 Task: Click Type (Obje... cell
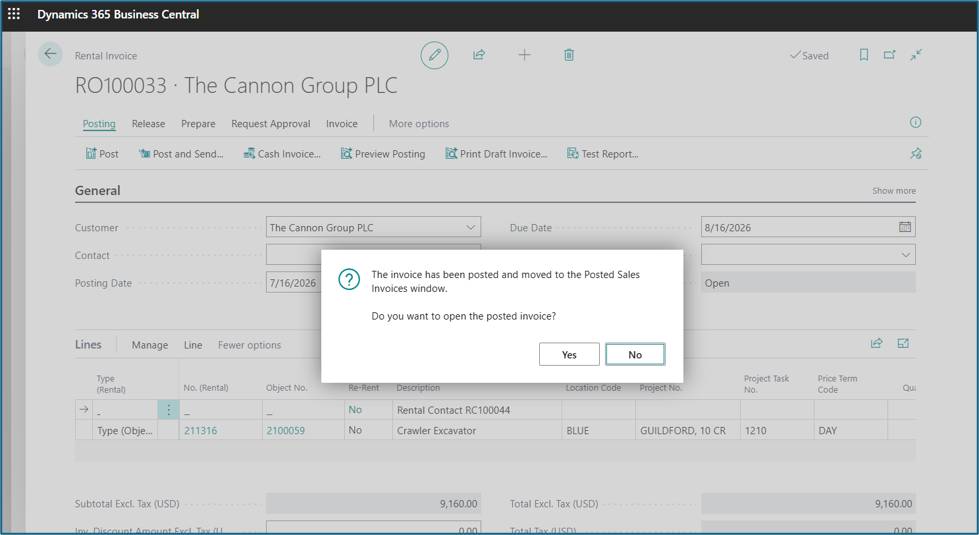click(125, 430)
